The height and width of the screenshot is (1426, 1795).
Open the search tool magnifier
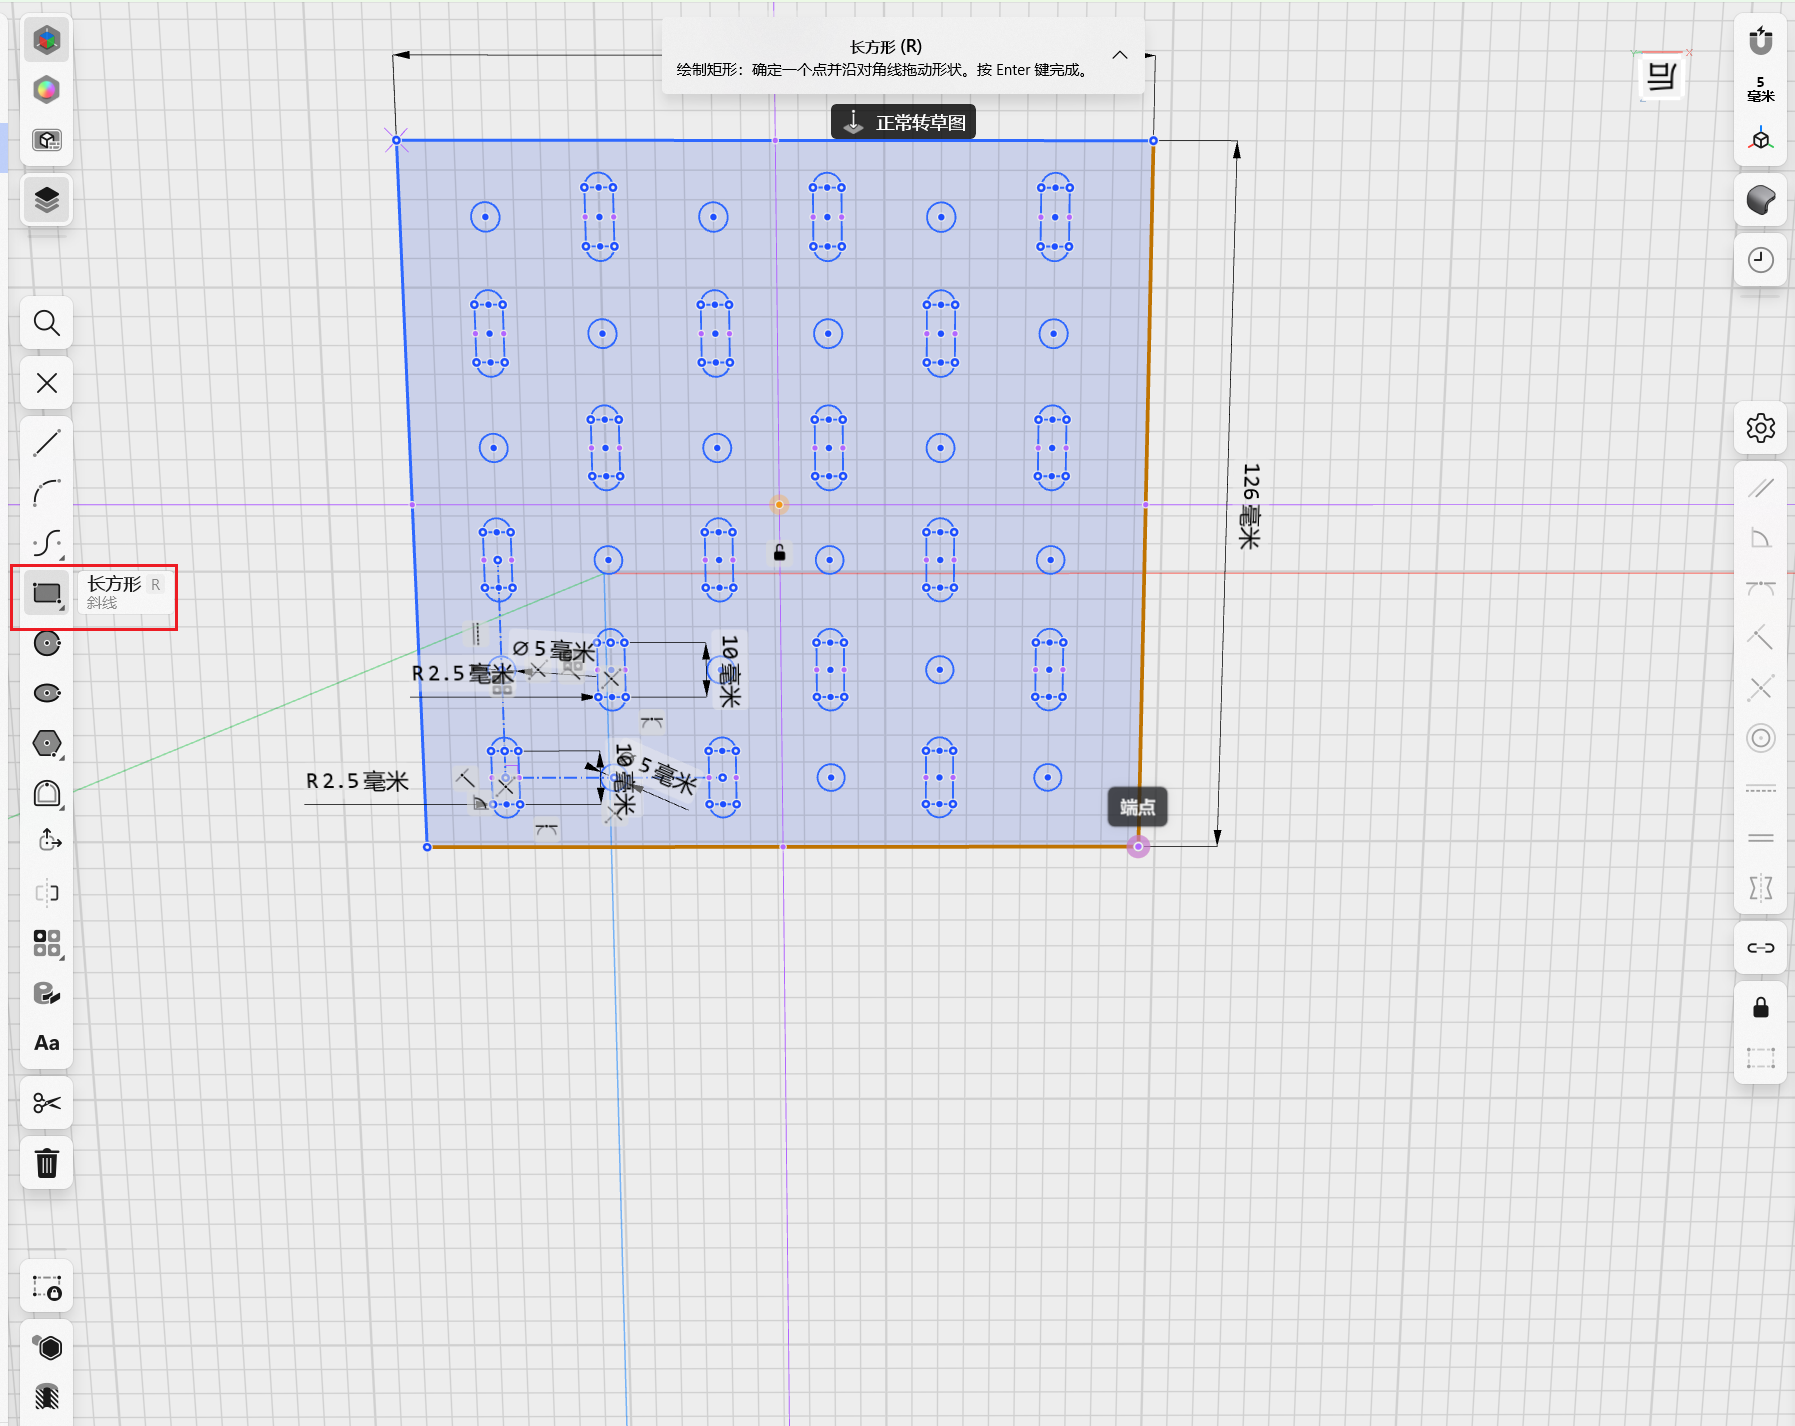click(x=47, y=323)
